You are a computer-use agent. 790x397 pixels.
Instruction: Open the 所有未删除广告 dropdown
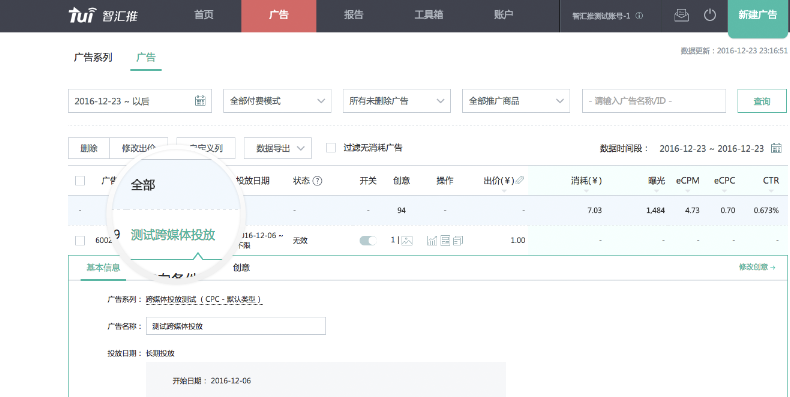tap(397, 101)
